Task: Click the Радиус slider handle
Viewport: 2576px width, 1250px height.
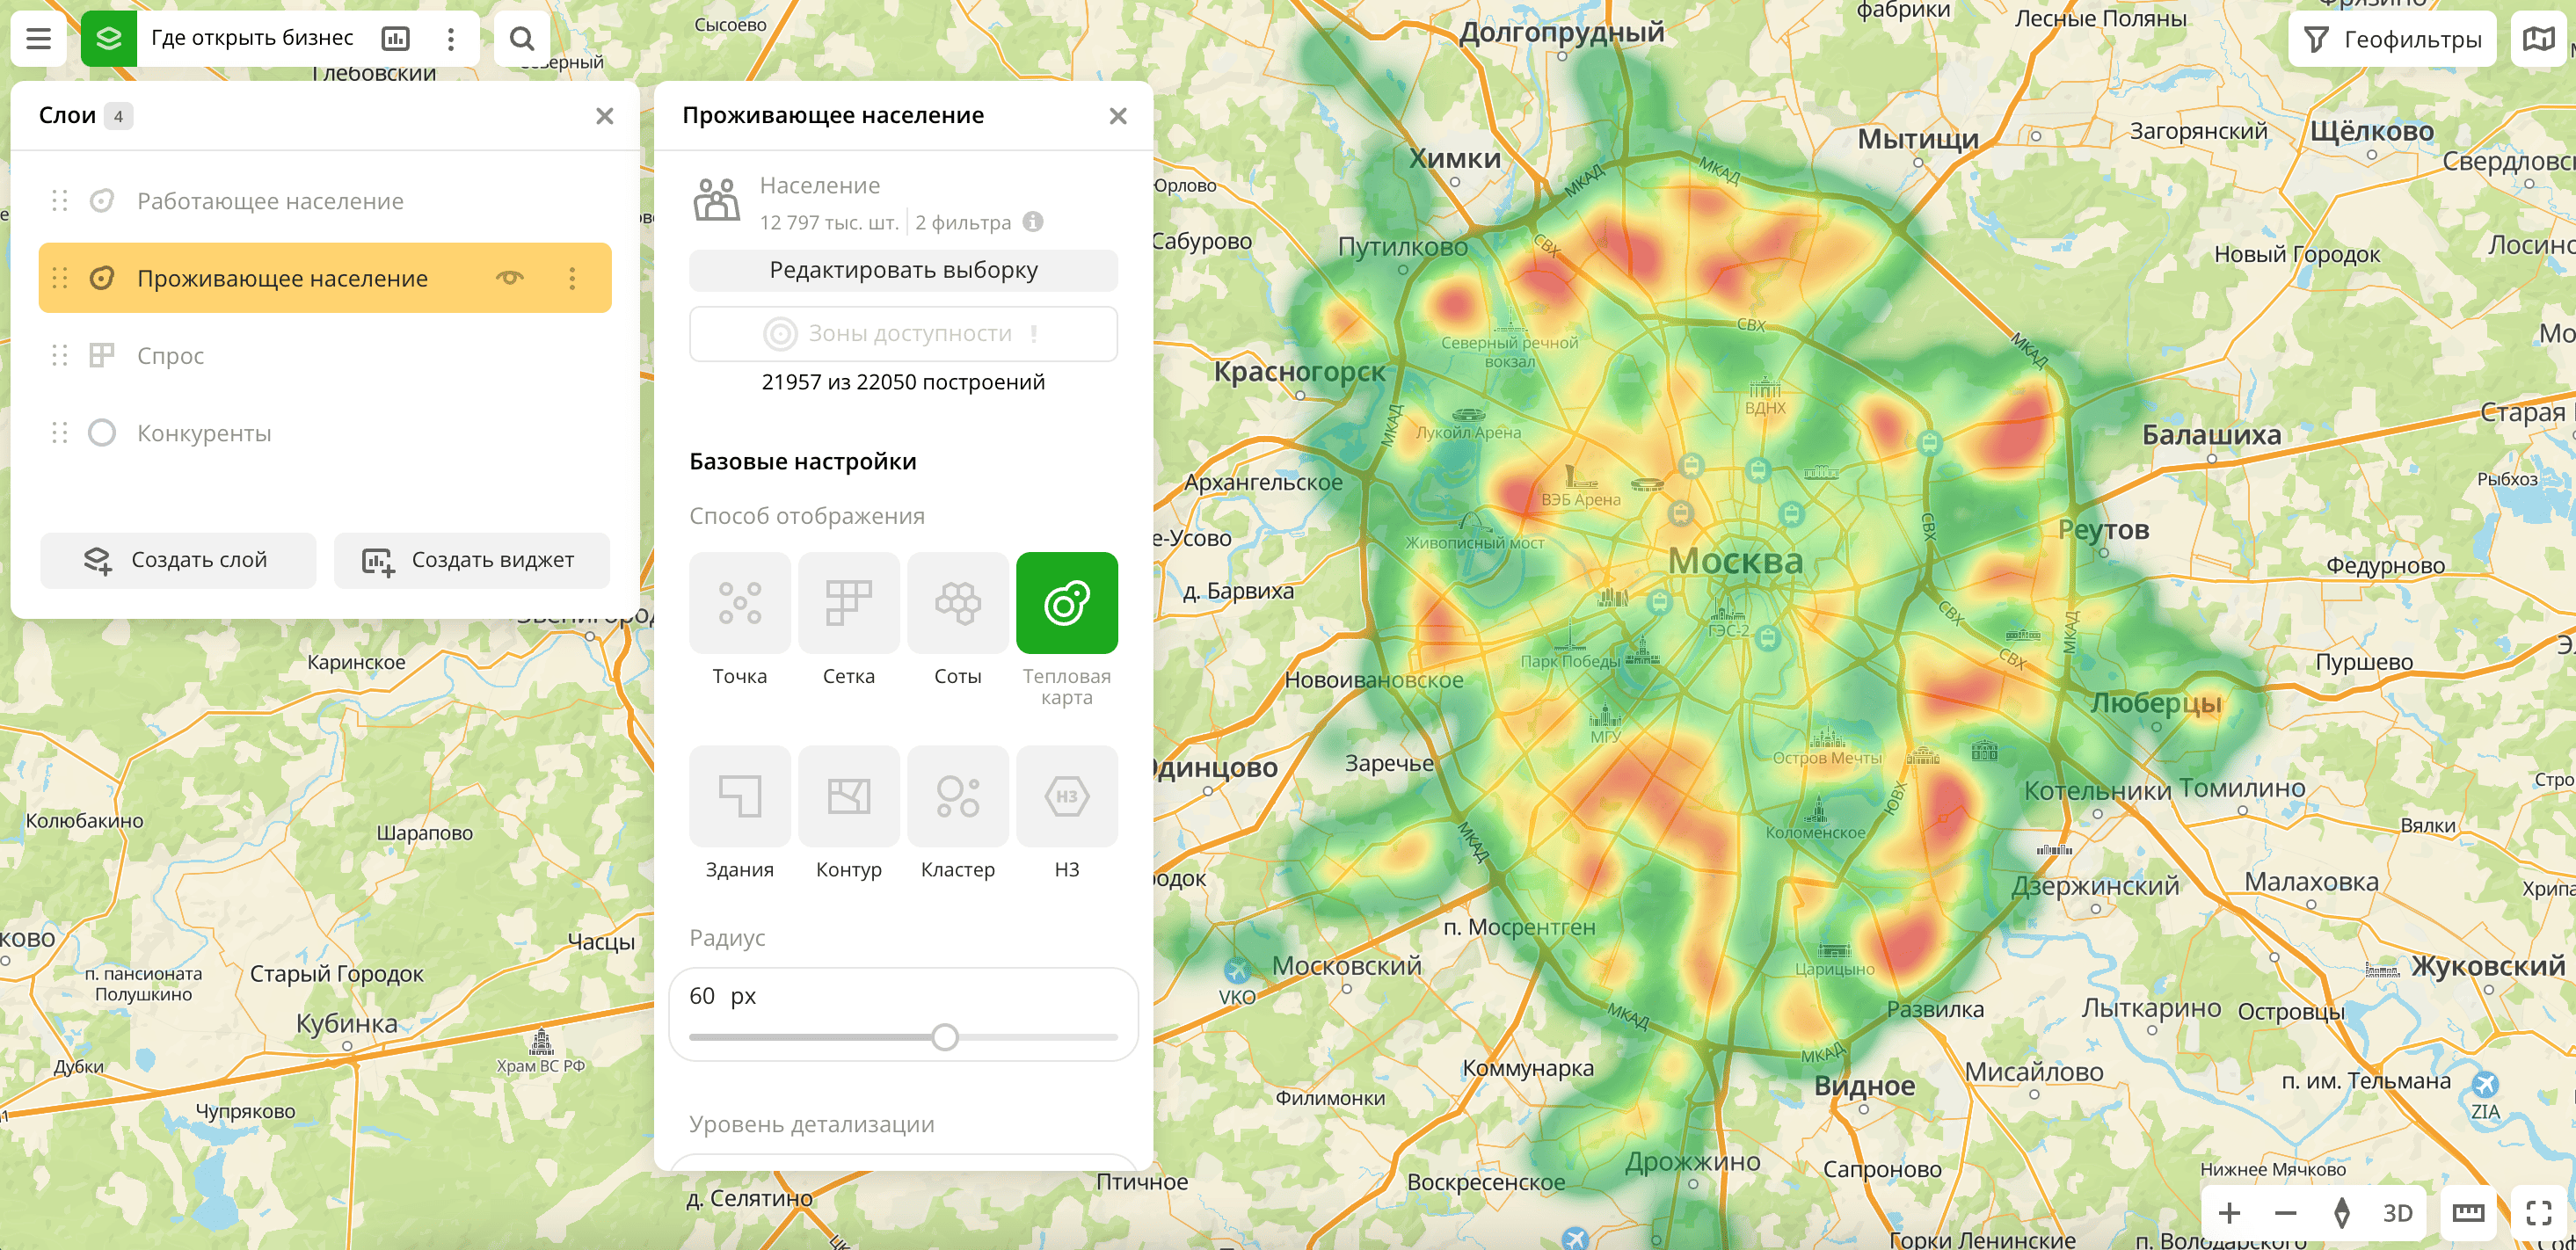Action: [x=945, y=1037]
